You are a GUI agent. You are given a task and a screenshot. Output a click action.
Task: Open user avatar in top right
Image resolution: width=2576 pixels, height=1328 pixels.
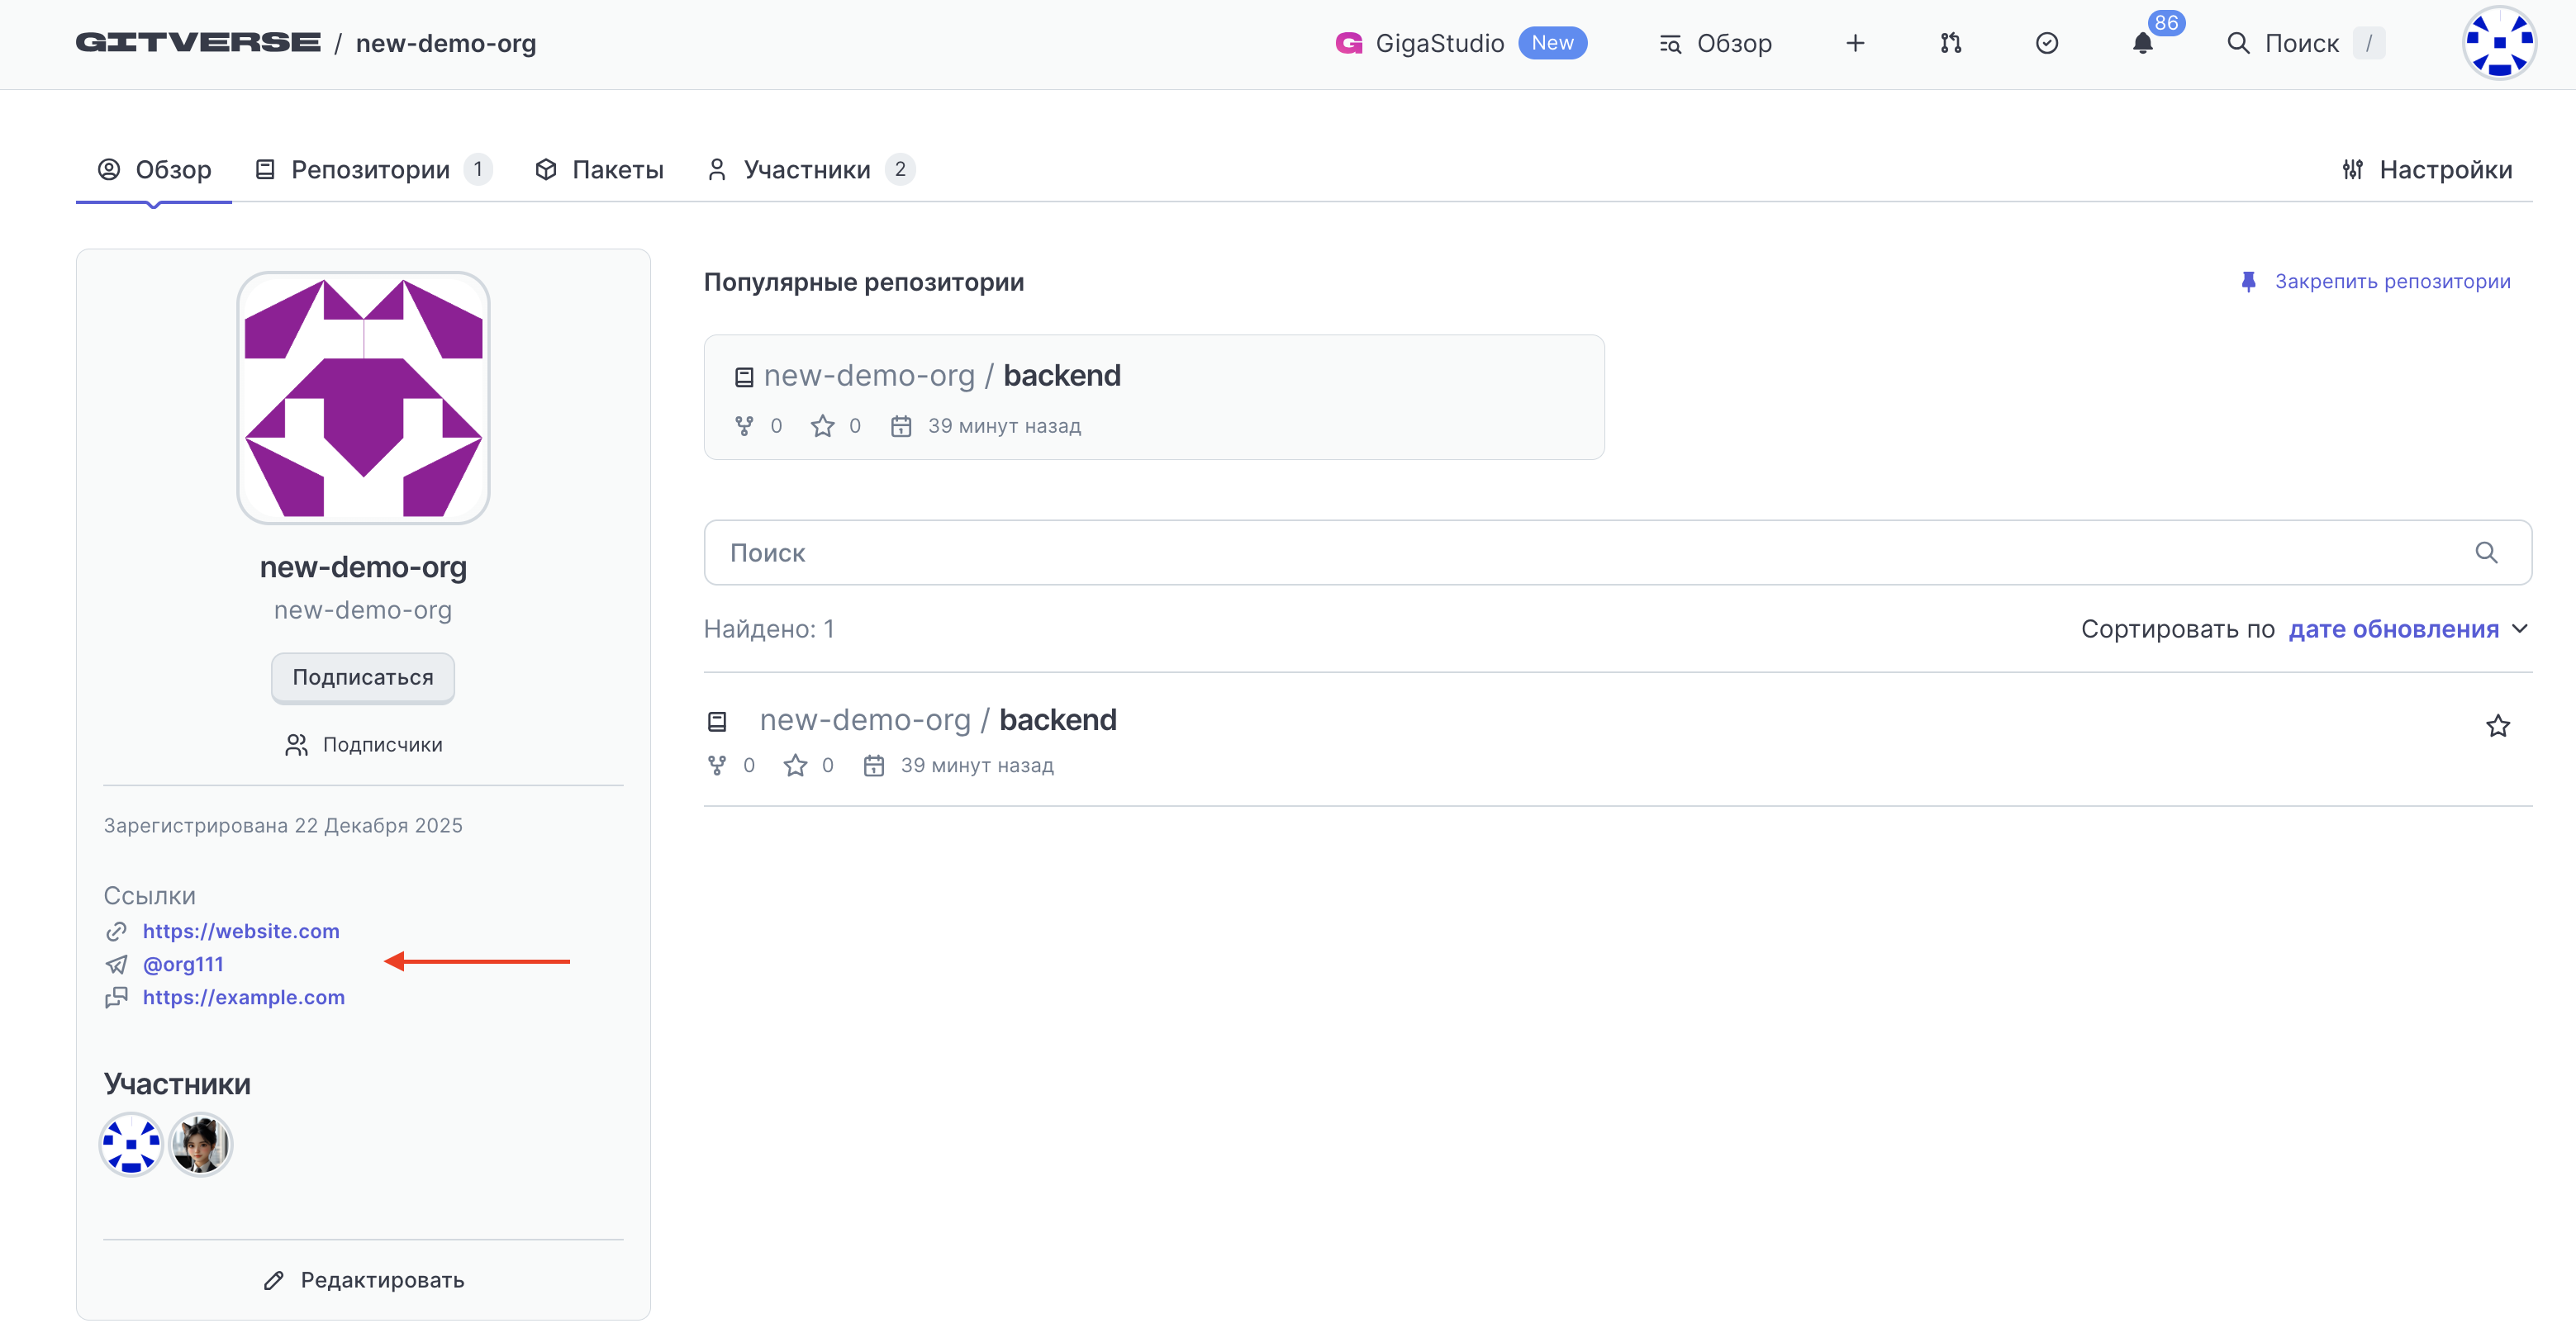[2498, 43]
